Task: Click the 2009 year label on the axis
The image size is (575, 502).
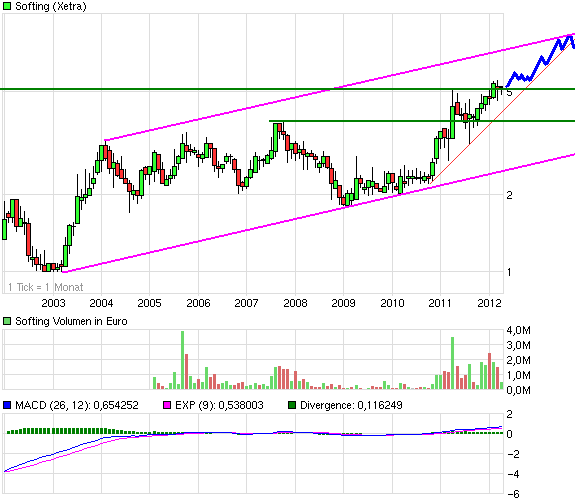Action: [x=343, y=303]
